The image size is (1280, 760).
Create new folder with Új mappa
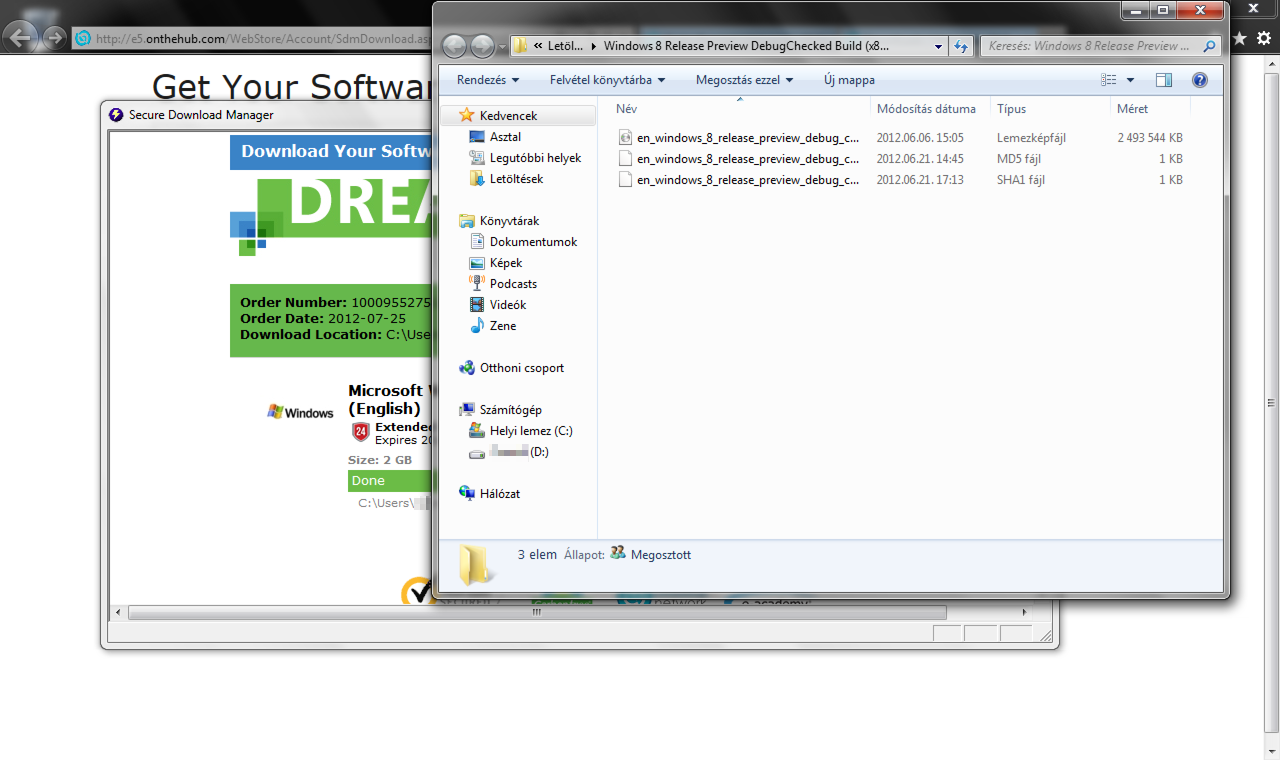pos(849,80)
